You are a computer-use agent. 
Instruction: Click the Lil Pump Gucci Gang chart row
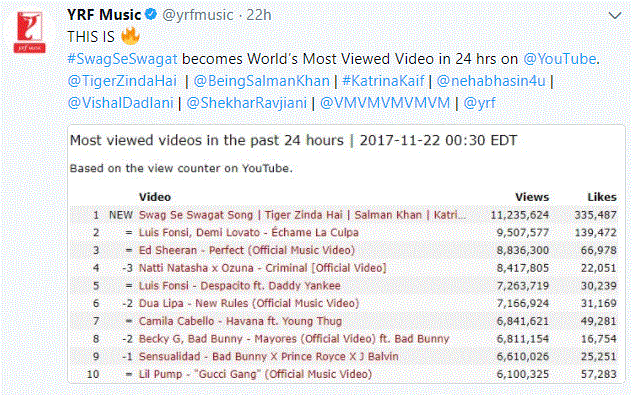click(x=345, y=374)
